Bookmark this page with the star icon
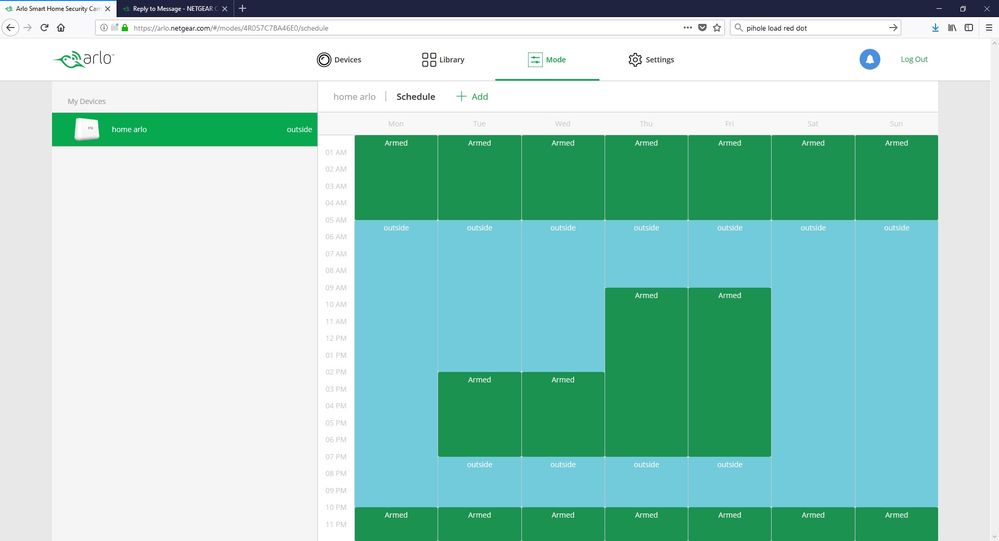 coord(717,27)
